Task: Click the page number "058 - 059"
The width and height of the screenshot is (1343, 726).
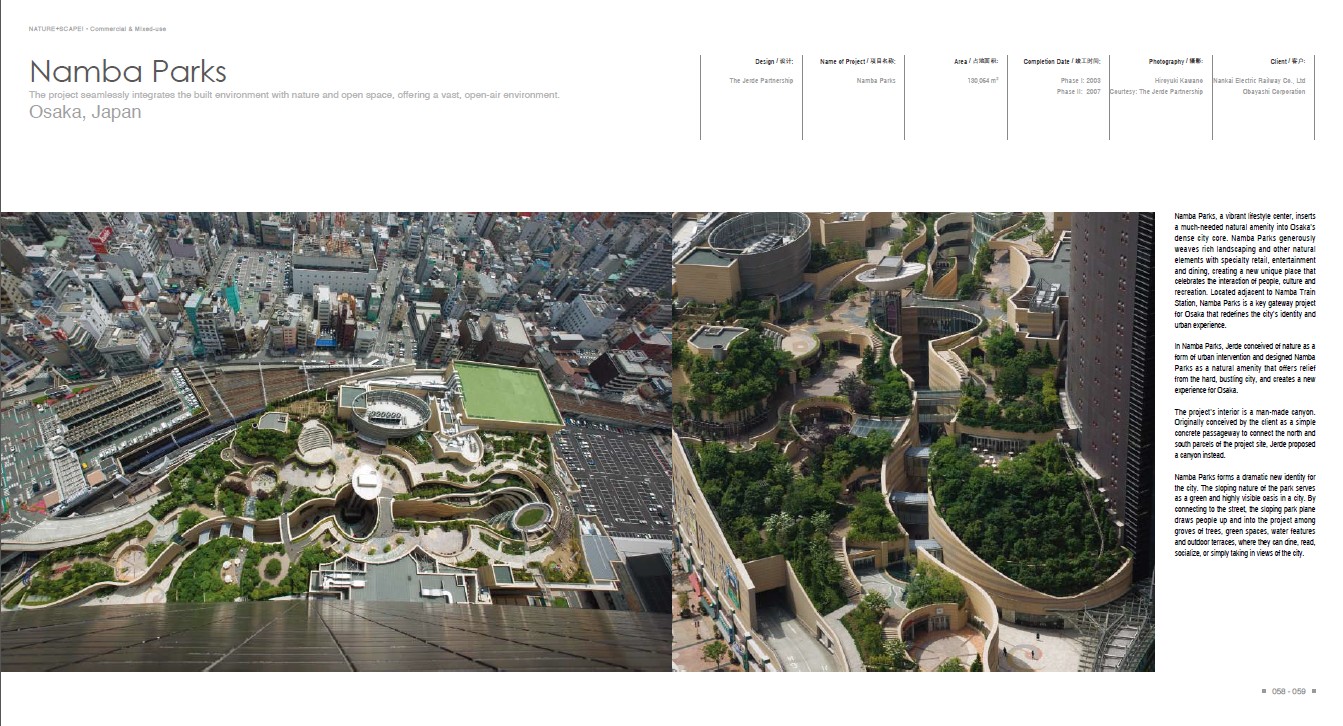Action: [1289, 691]
